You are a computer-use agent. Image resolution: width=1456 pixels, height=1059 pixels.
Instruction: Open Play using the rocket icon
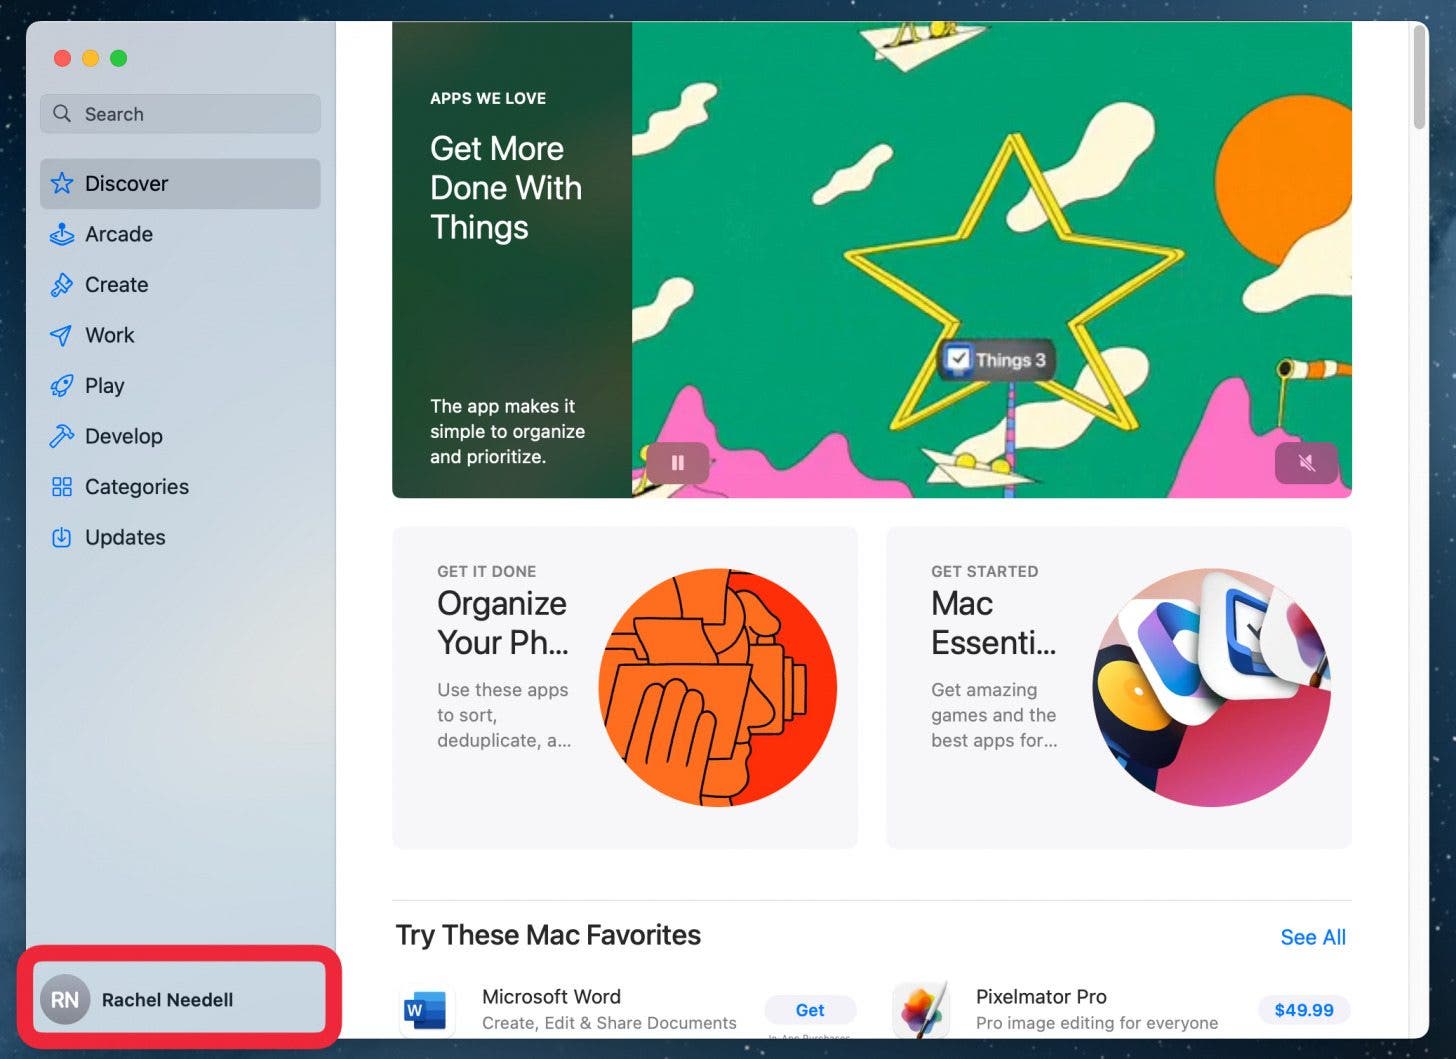[62, 386]
